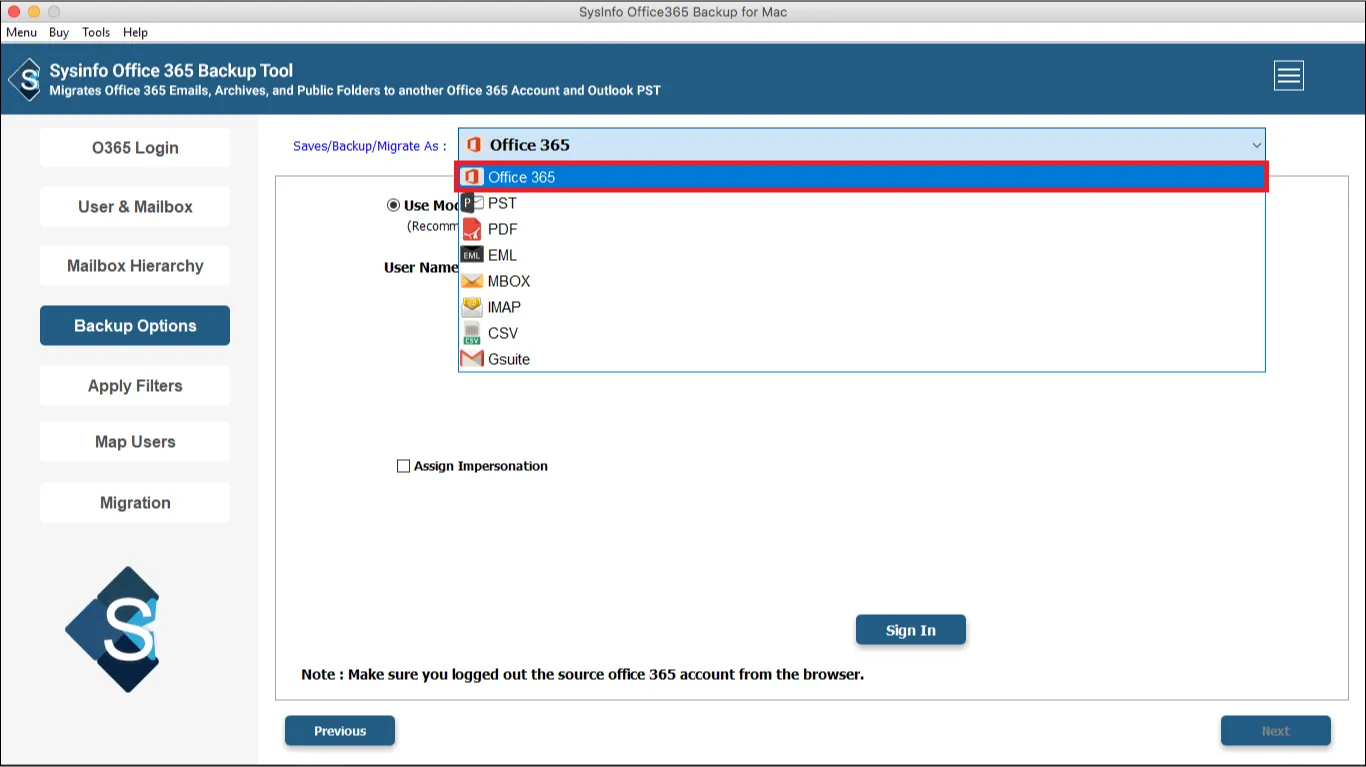Viewport: 1366px width, 767px height.
Task: Click the Sysinfo S logo in the sidebar
Action: (113, 629)
